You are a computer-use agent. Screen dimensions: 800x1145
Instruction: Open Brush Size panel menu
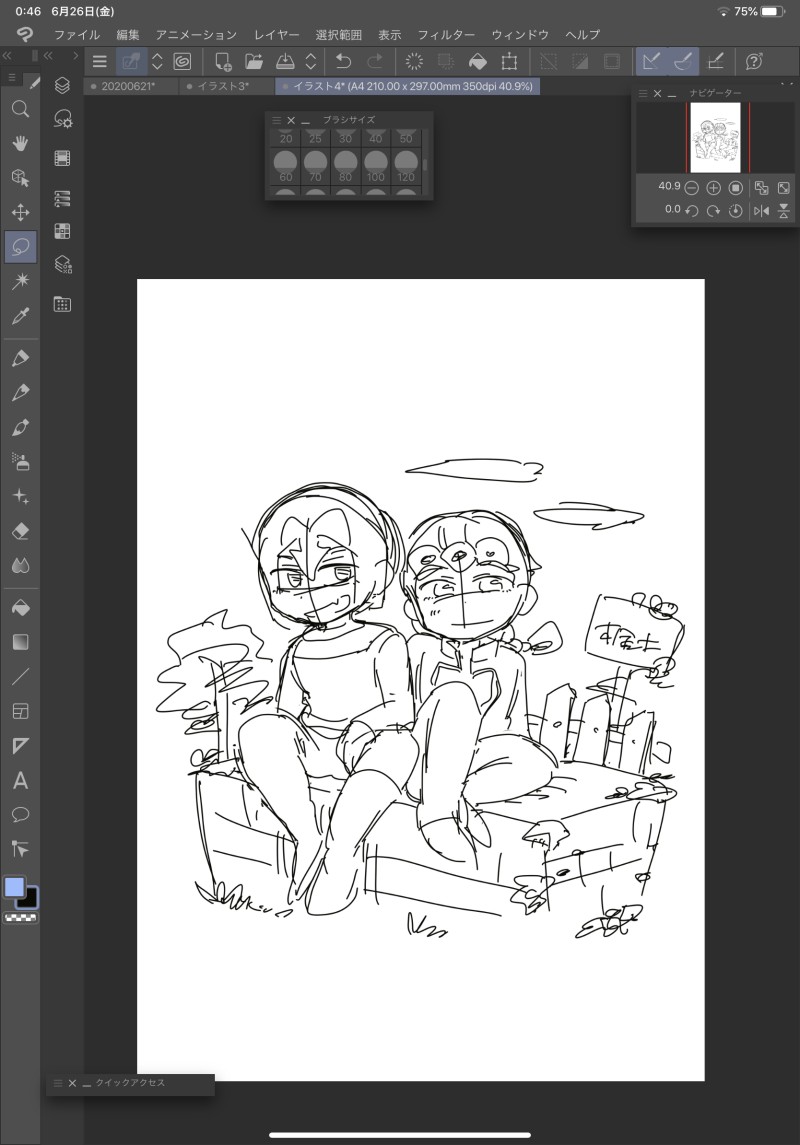pyautogui.click(x=277, y=120)
